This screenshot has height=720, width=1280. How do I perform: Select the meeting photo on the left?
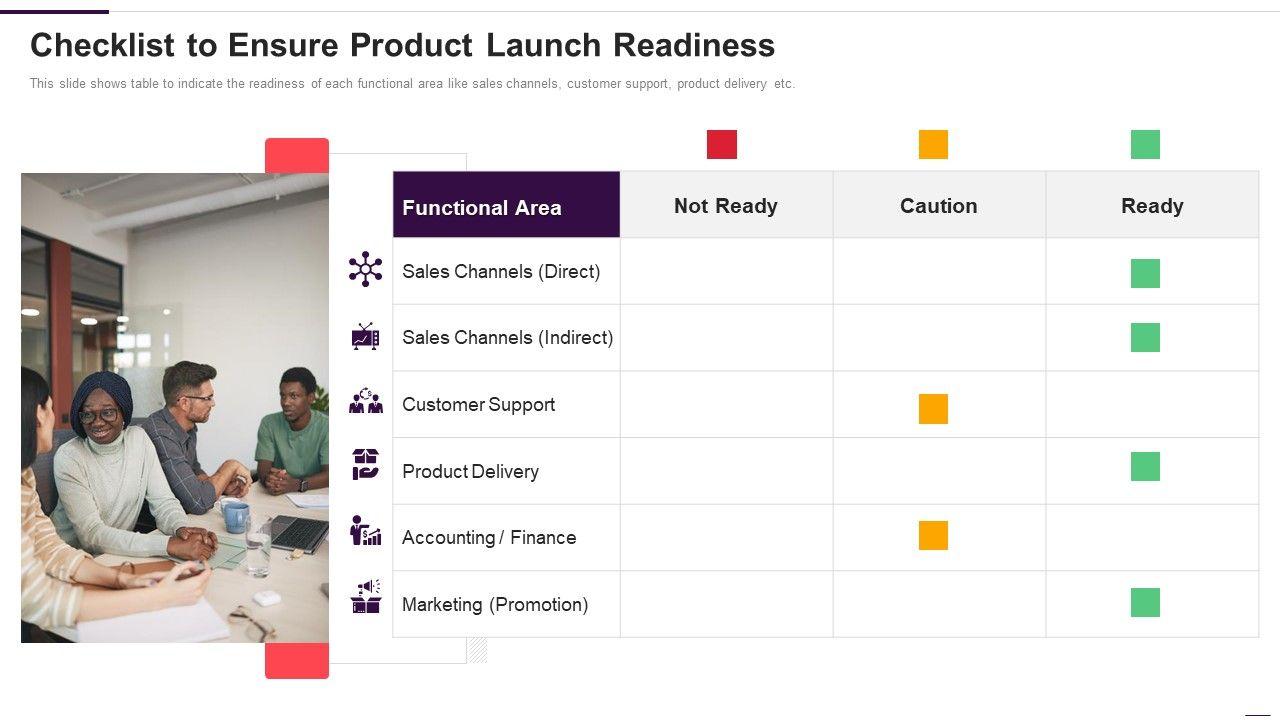point(175,407)
